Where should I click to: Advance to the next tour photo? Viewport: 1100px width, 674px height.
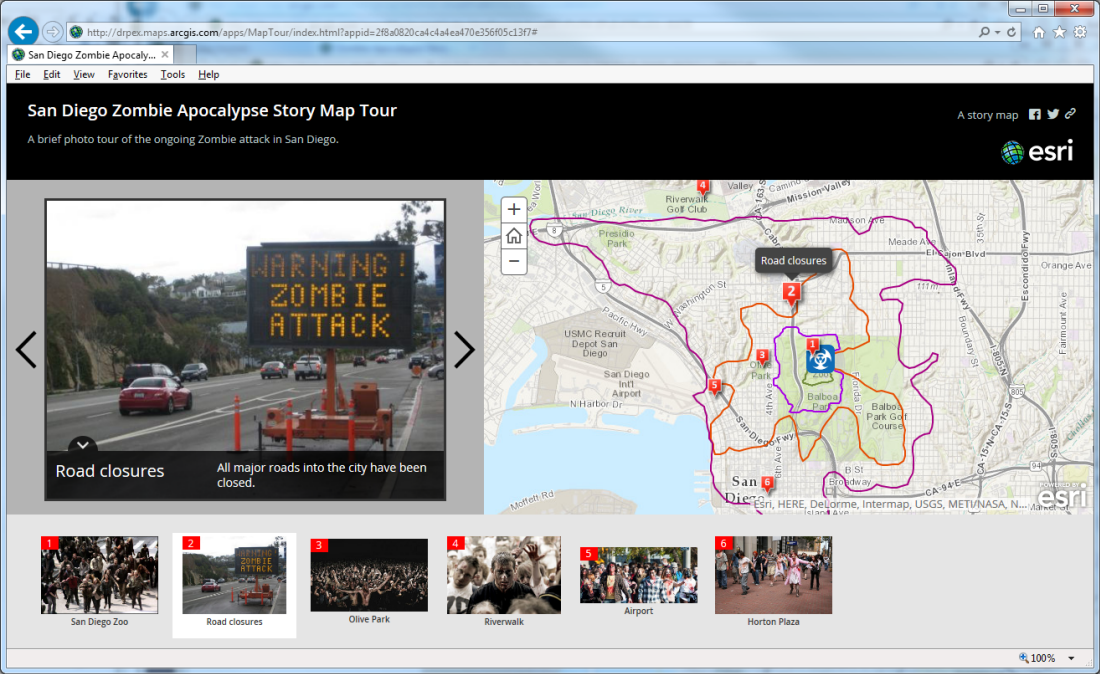464,349
